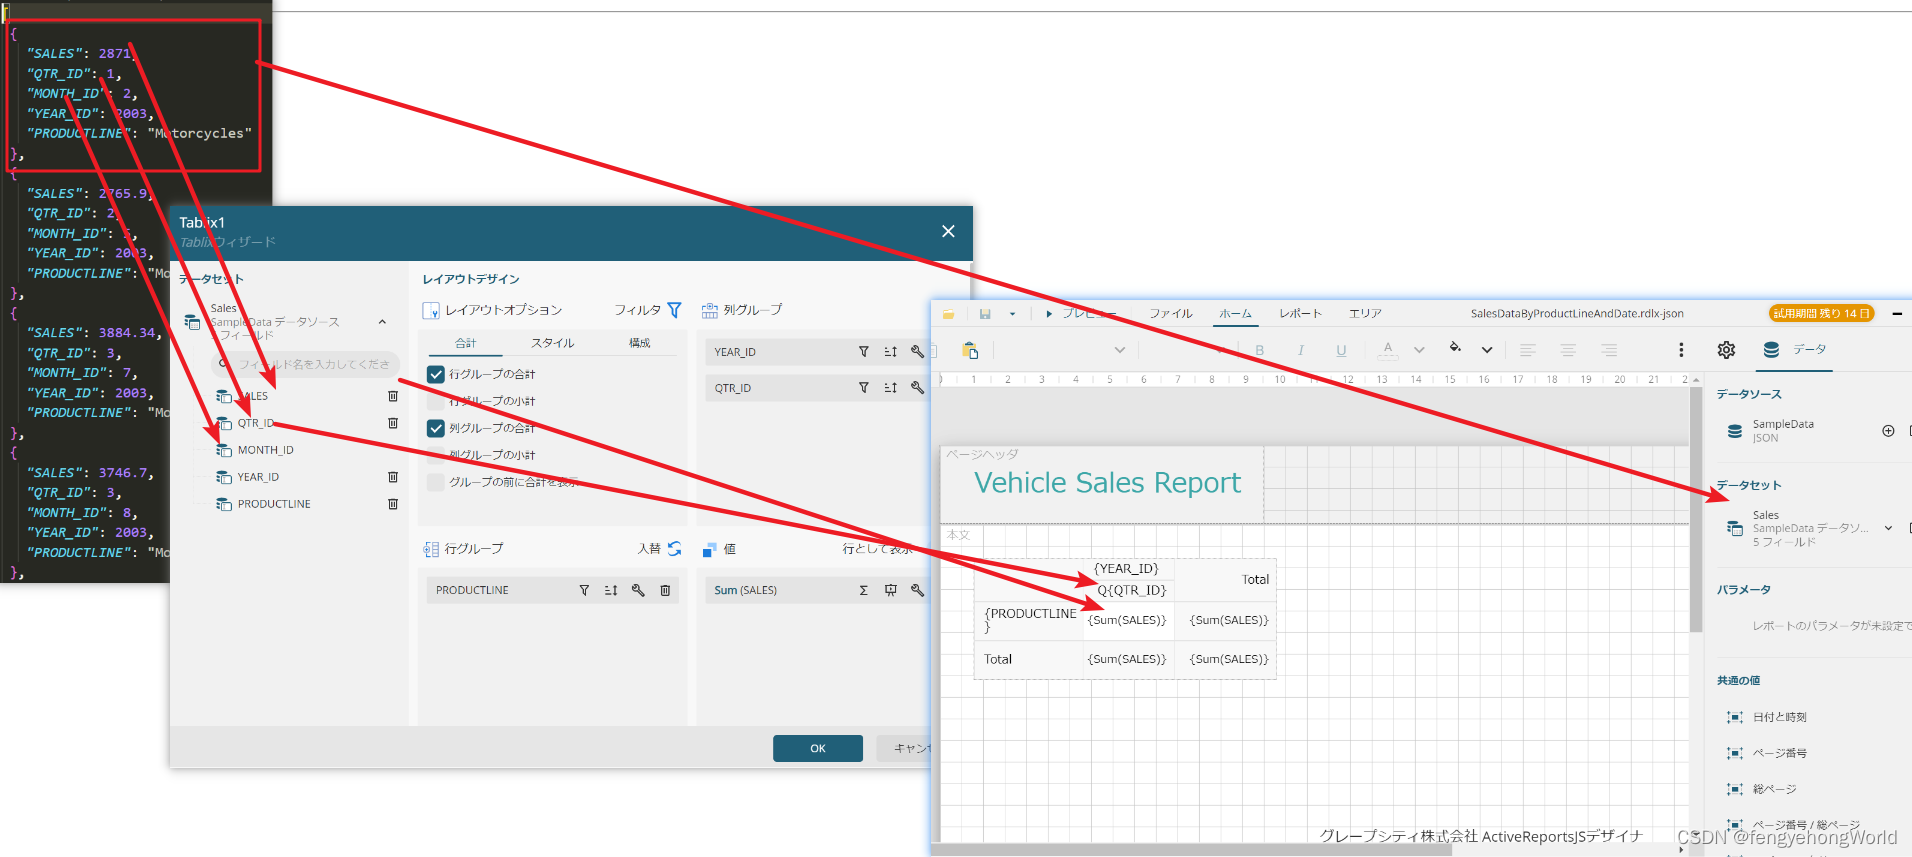Click the trial period remaining badge

pyautogui.click(x=1821, y=313)
